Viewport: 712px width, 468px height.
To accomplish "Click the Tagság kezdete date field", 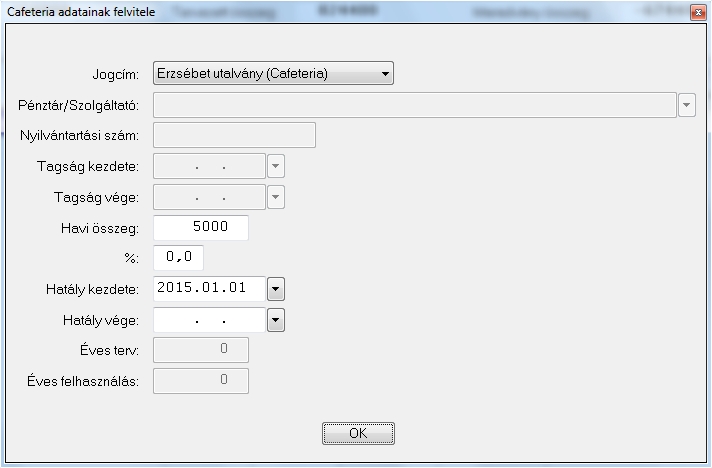I will (x=209, y=166).
